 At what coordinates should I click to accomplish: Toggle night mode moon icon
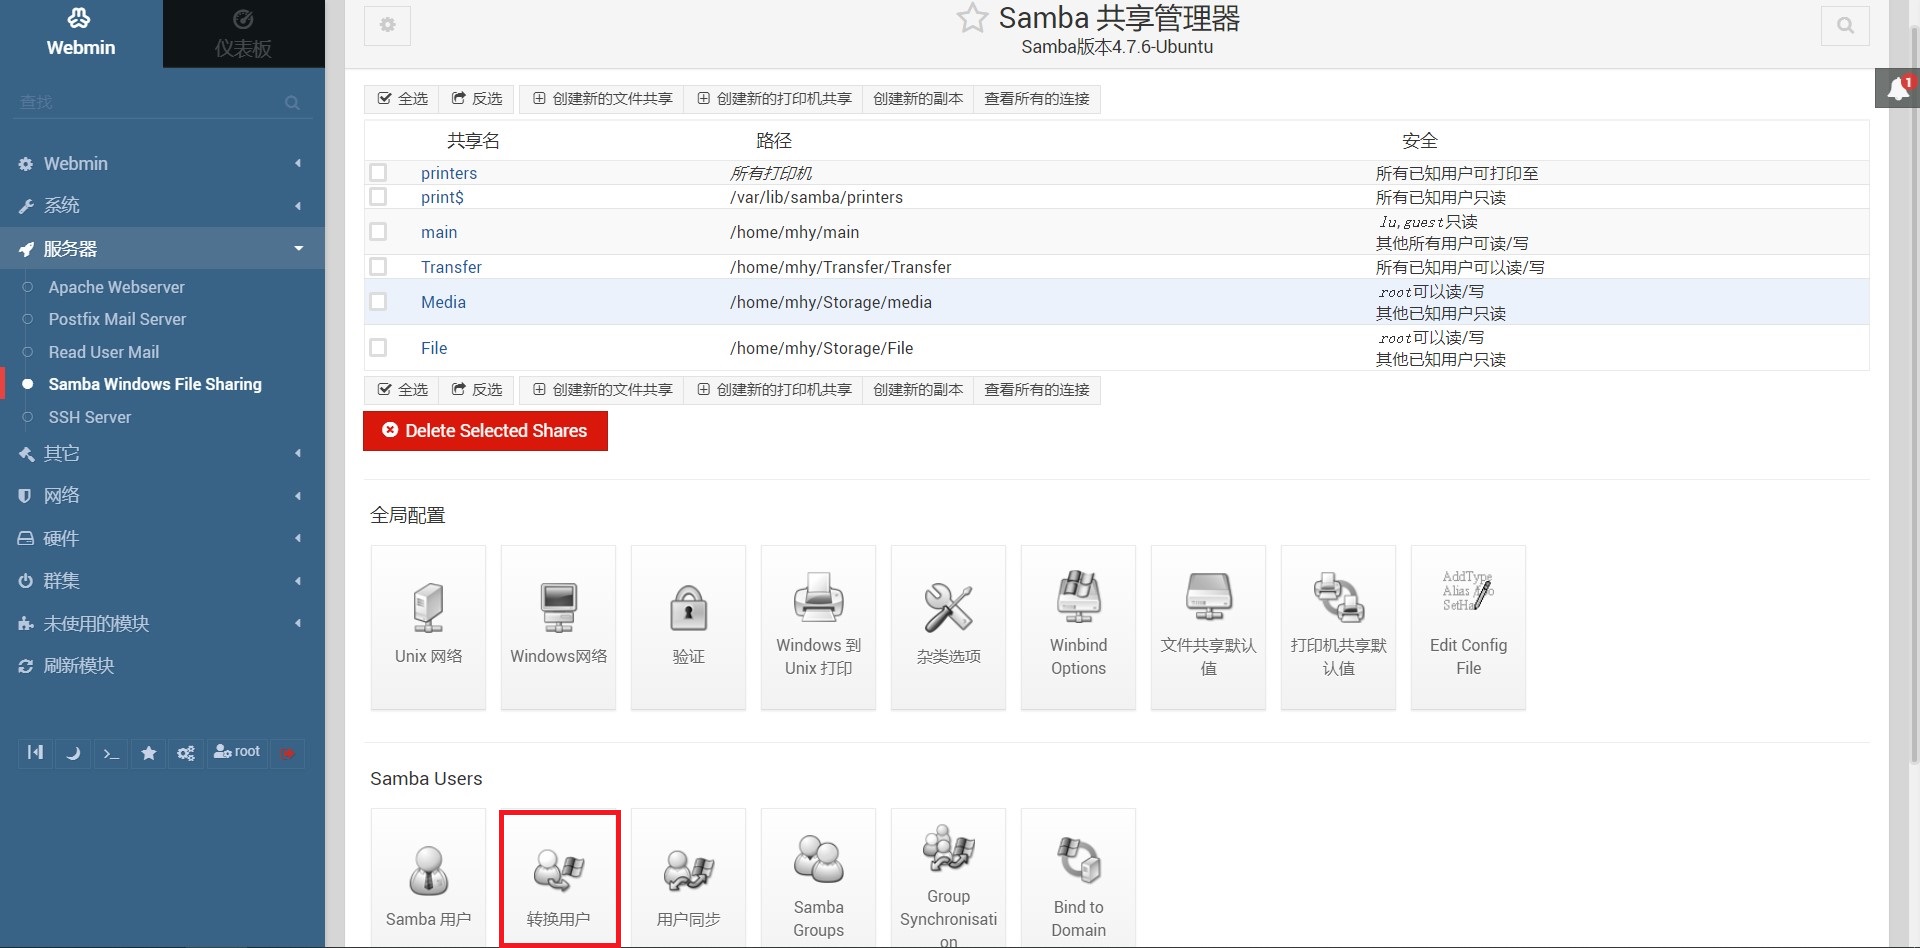tap(73, 752)
